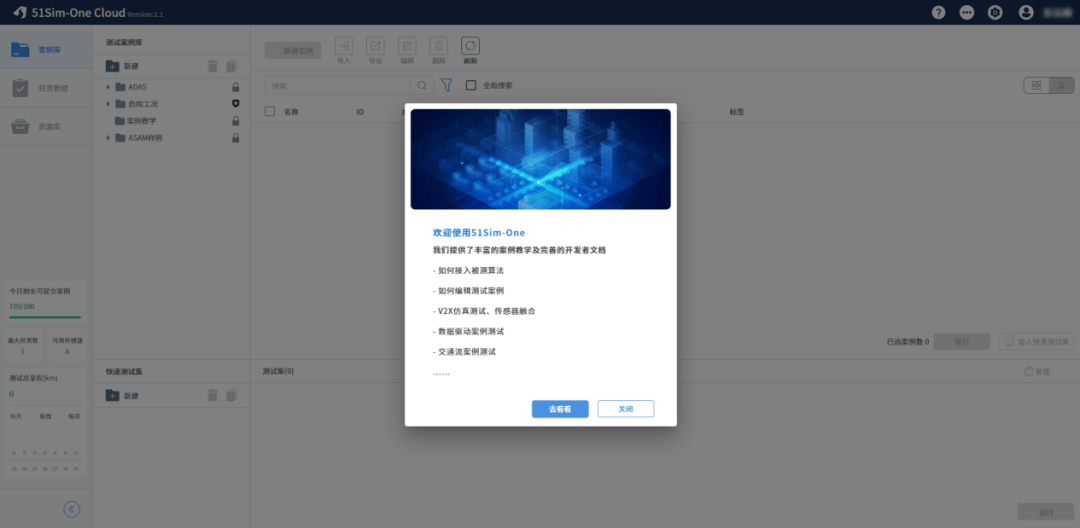Screen dimensions: 1080x528
Task: Click 运行 button beside 已选案例数
Action: (x=962, y=341)
